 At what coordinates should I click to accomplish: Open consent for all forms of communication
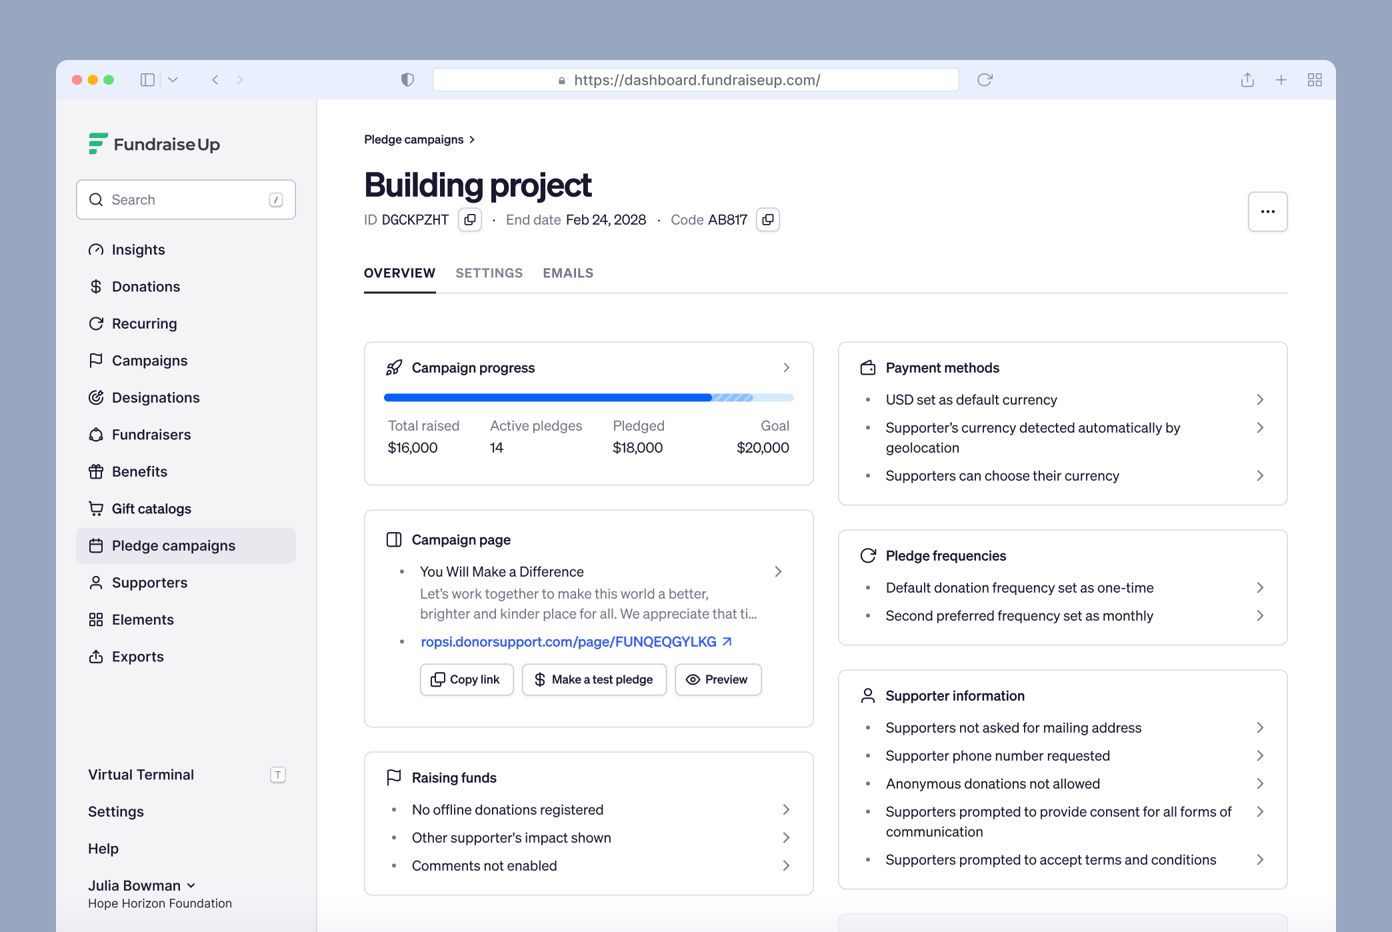(x=1063, y=822)
